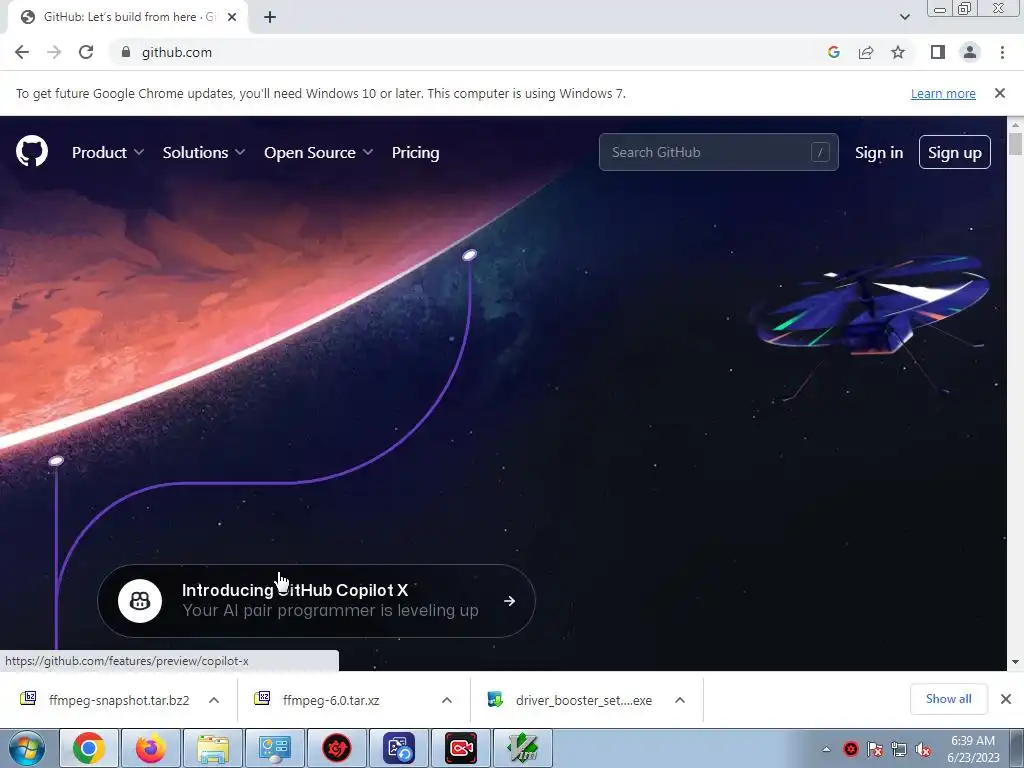Open the Introducing GitHub Copilot X banner

(317, 601)
